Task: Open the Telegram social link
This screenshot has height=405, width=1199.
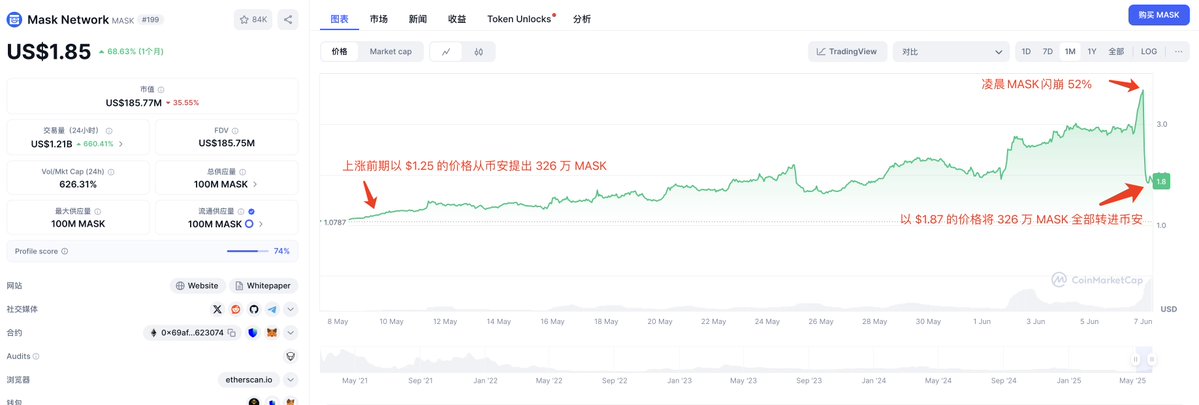Action: point(272,309)
